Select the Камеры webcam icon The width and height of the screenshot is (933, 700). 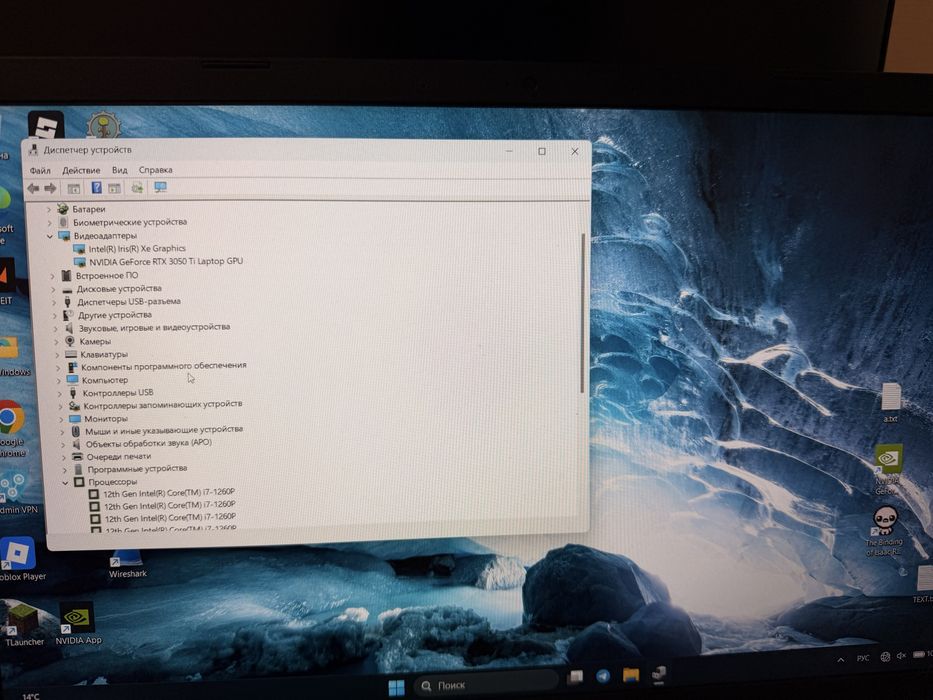(70, 341)
